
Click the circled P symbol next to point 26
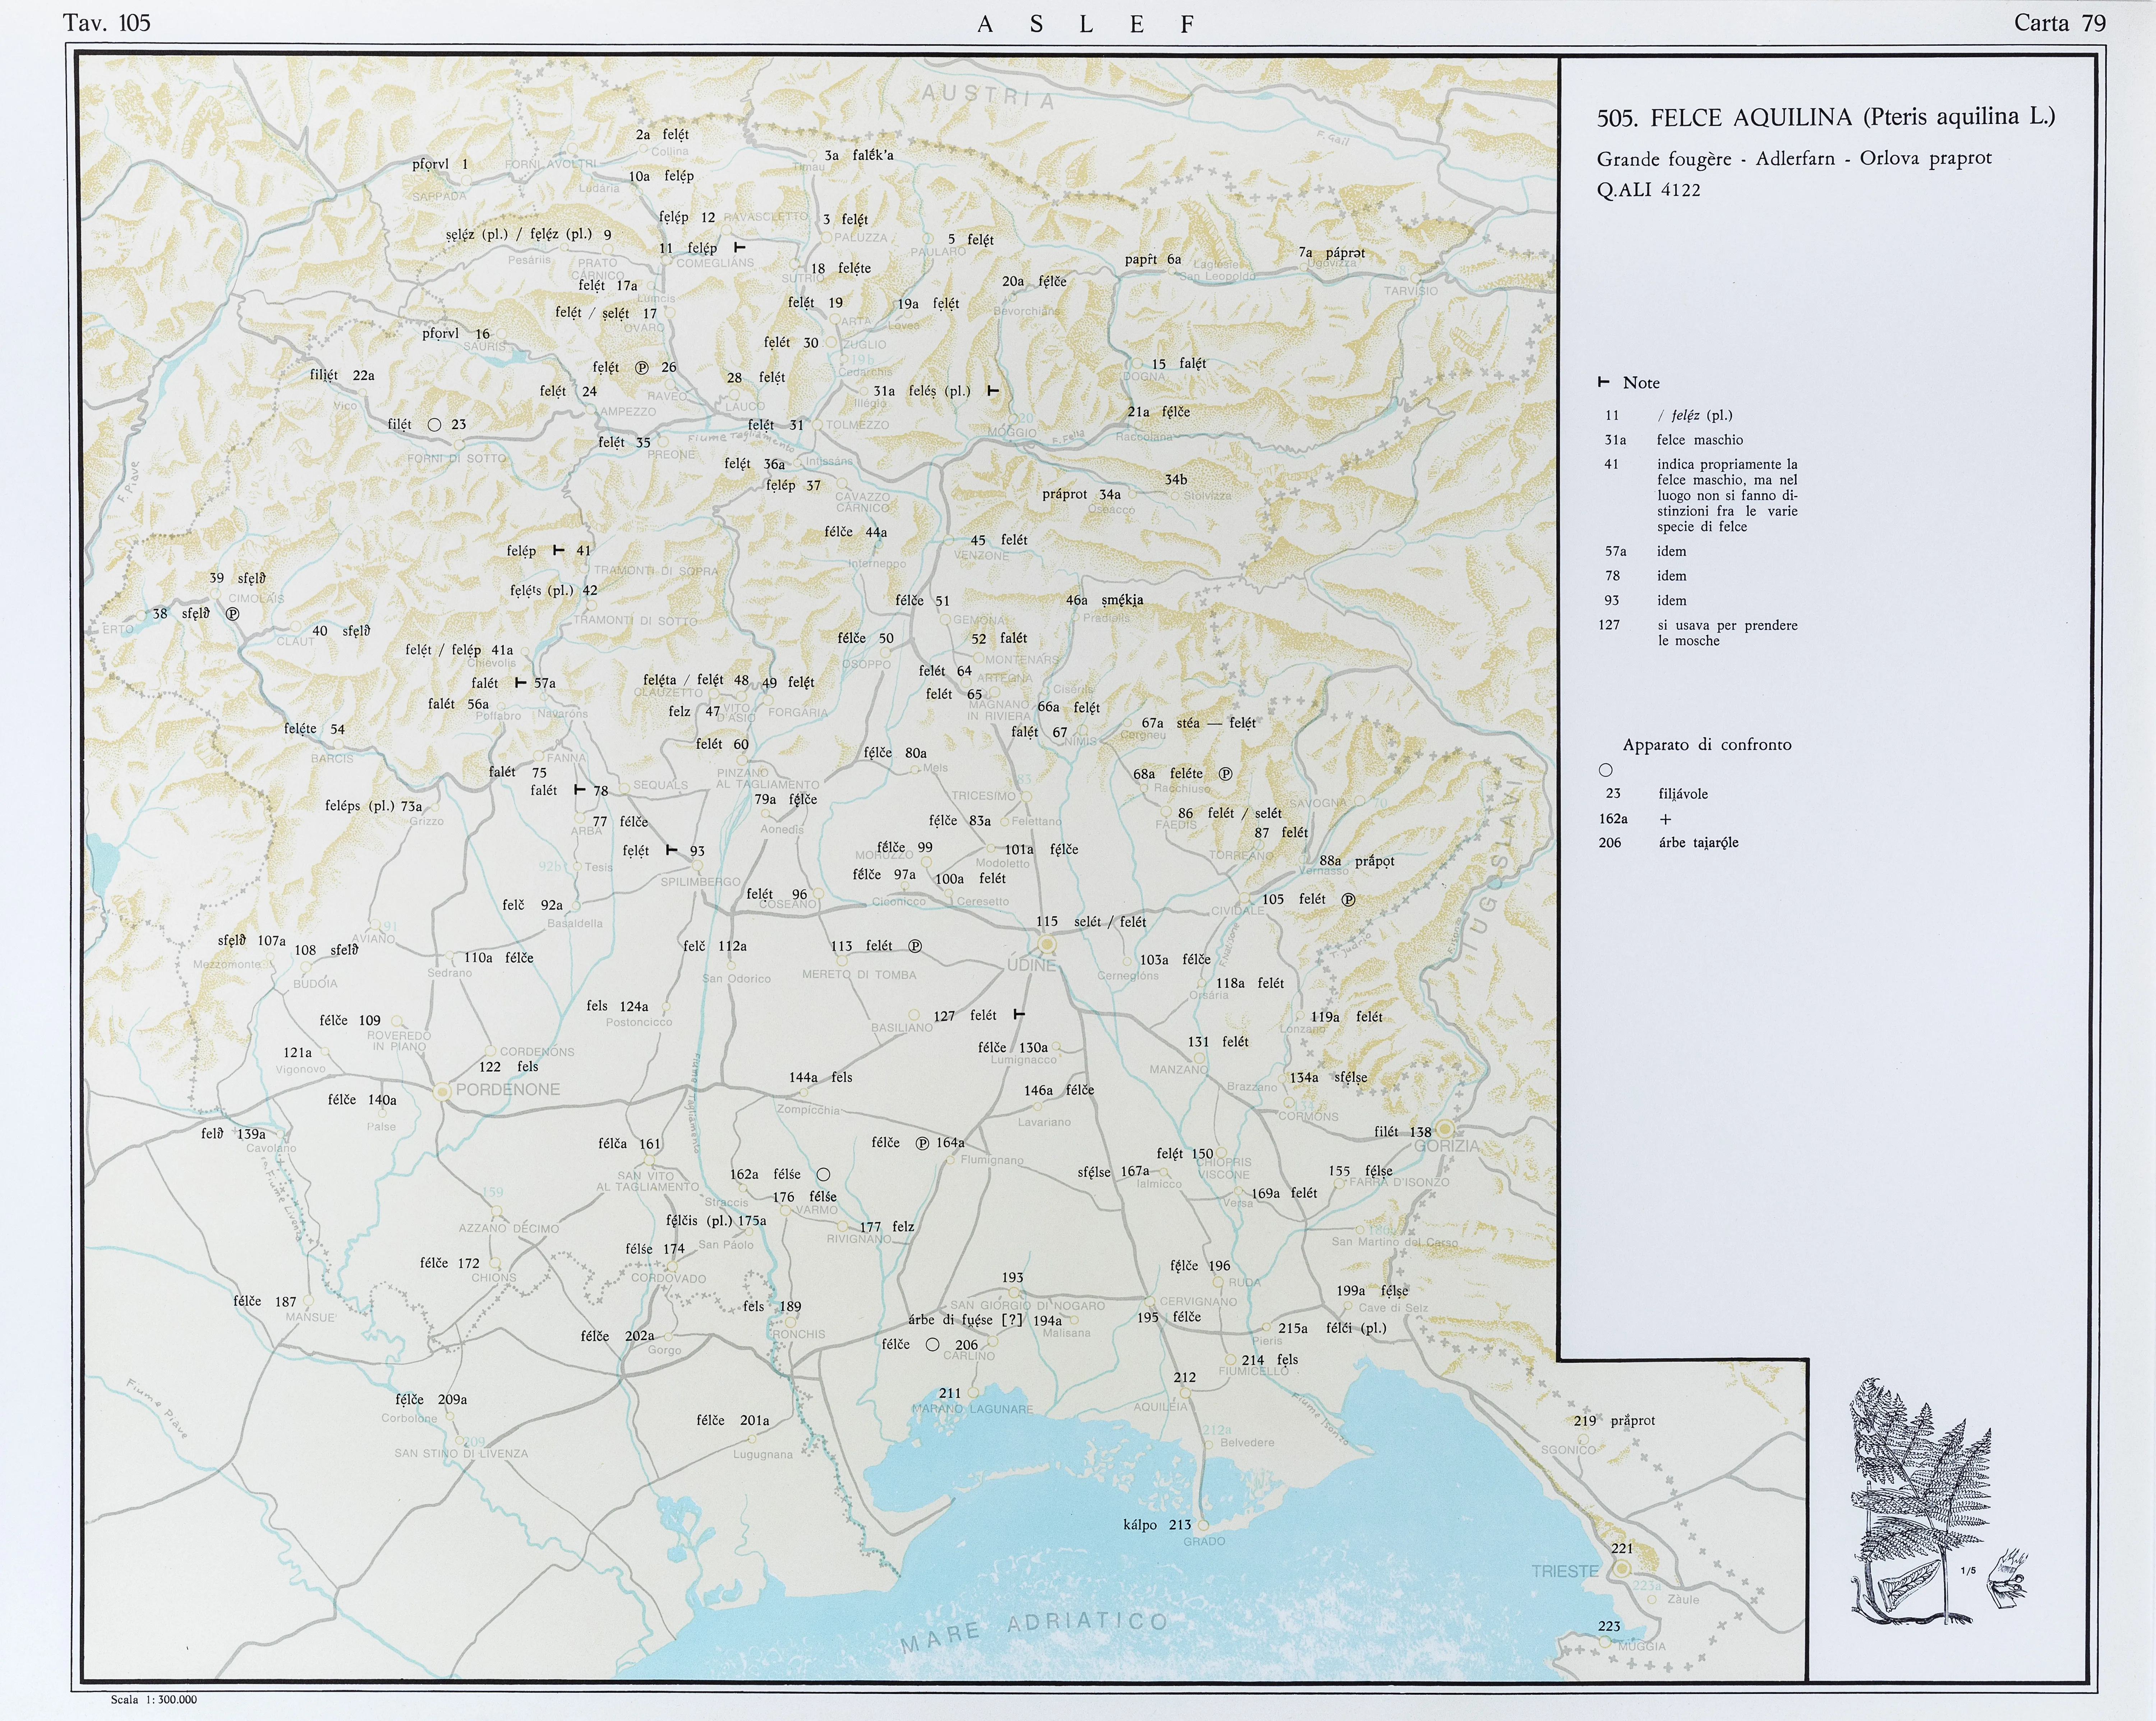642,368
